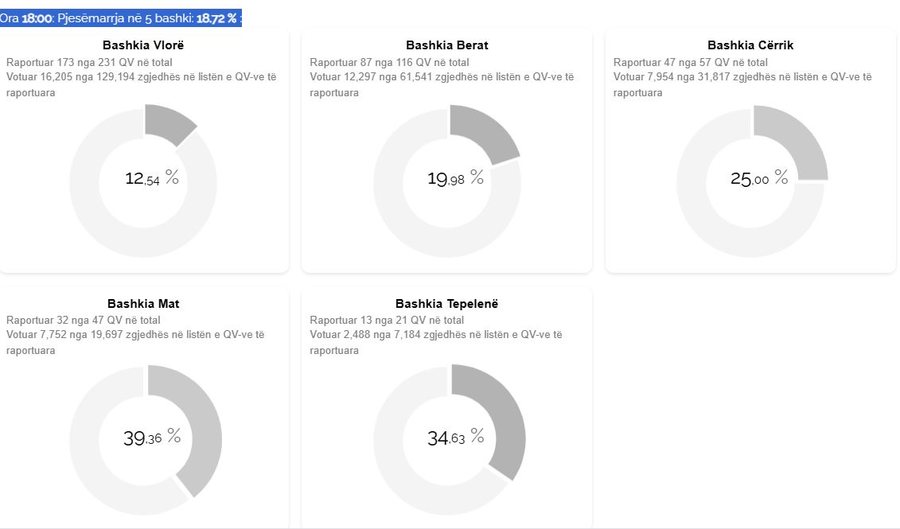Viewport: 900px width, 529px height.
Task: Click the Bashkia Cërrik card title
Action: (750, 45)
